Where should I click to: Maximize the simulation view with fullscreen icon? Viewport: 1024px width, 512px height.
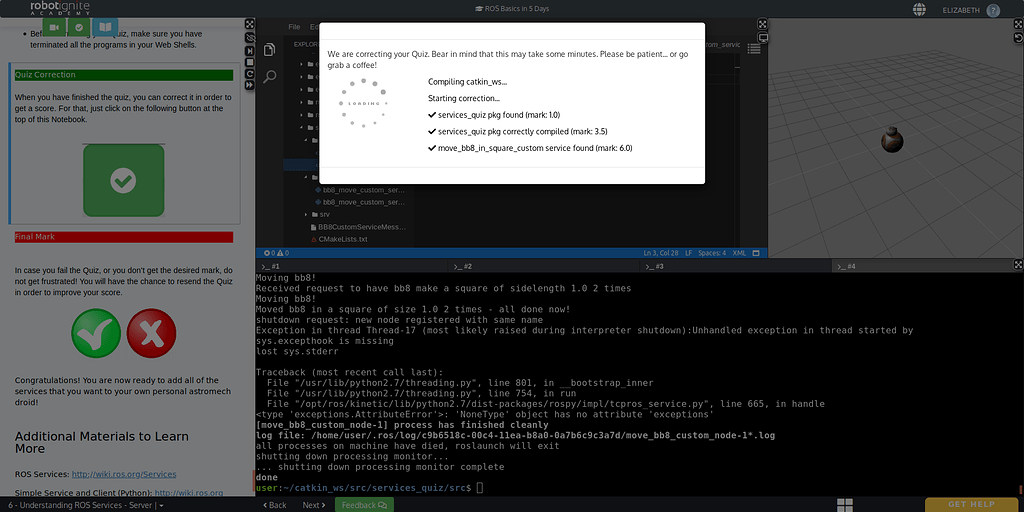click(x=1017, y=24)
